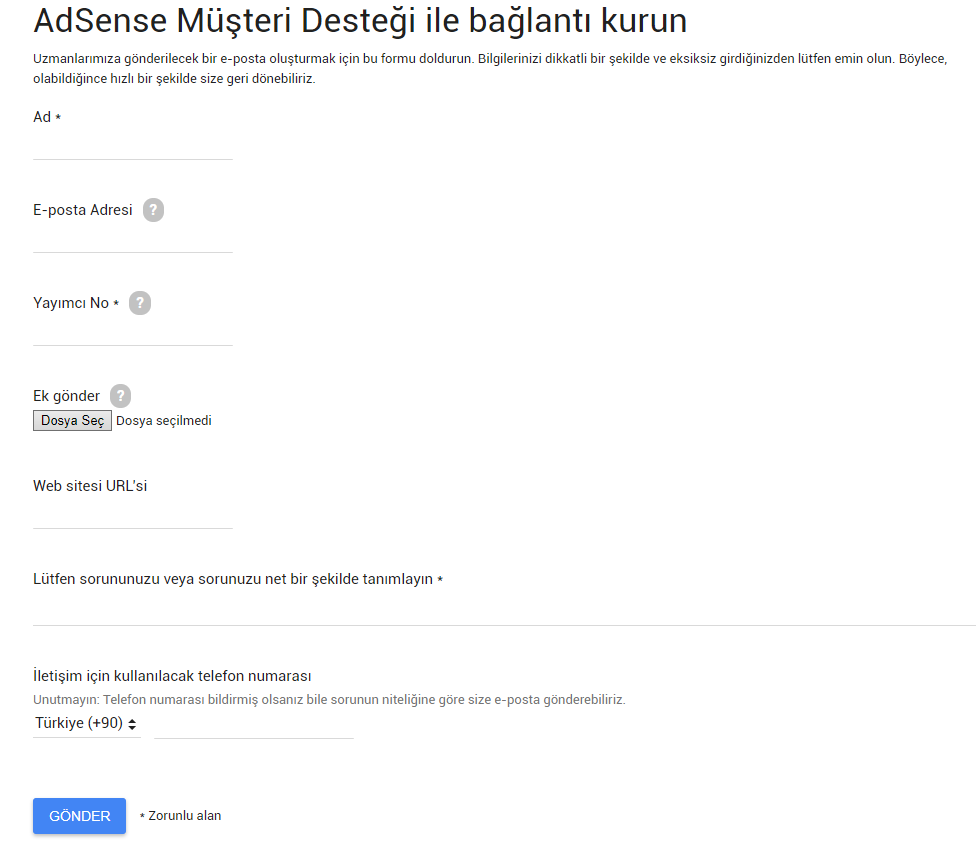The height and width of the screenshot is (848, 976).
Task: Click the "Dosya seçilmedi" file status text
Action: [164, 421]
